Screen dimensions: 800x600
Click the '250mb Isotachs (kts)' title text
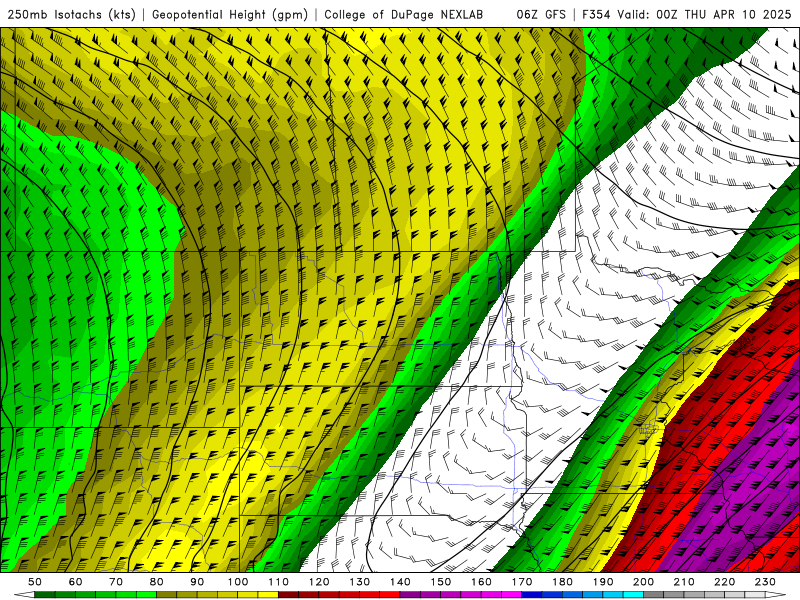[71, 15]
